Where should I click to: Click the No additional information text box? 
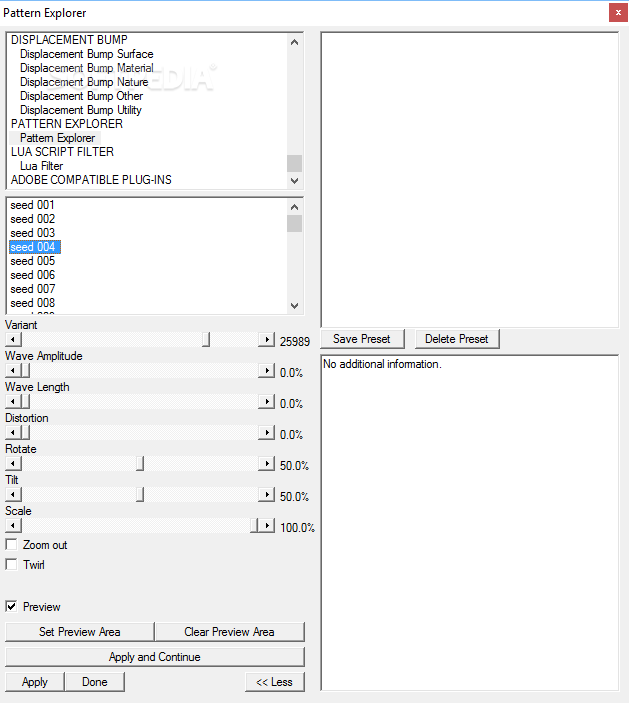coord(470,522)
